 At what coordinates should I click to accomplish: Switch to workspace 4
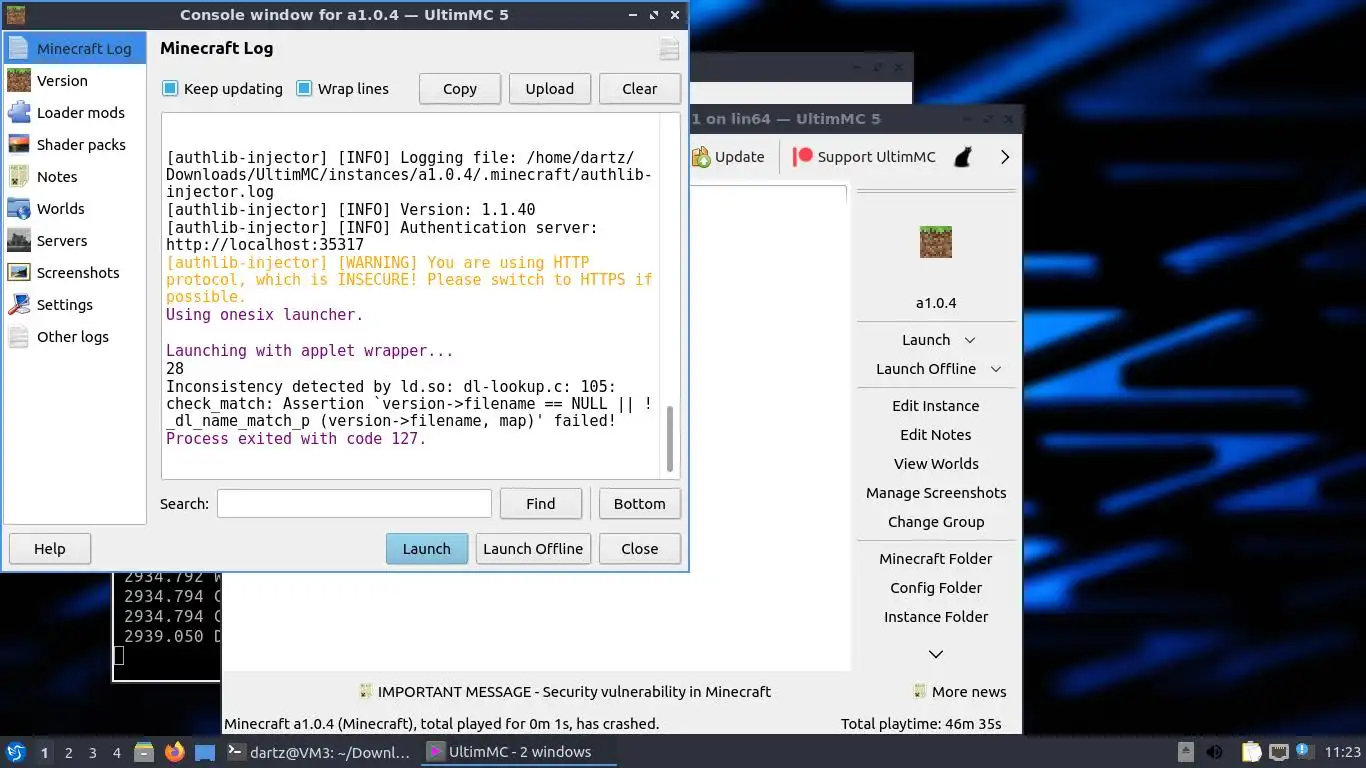point(117,752)
